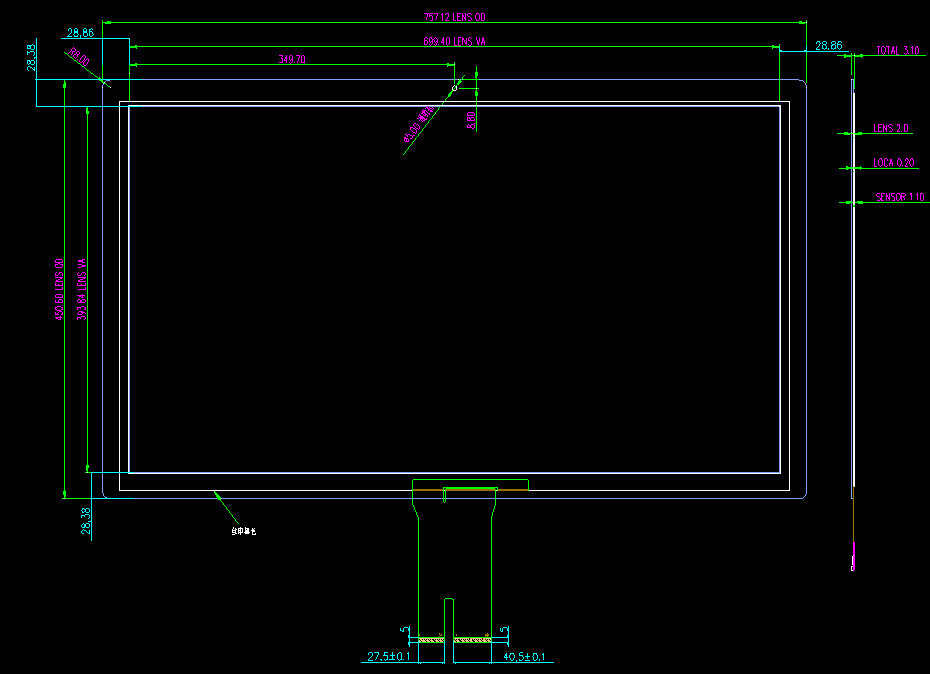Select the "28.86" dimension above R8.00

click(x=80, y=33)
